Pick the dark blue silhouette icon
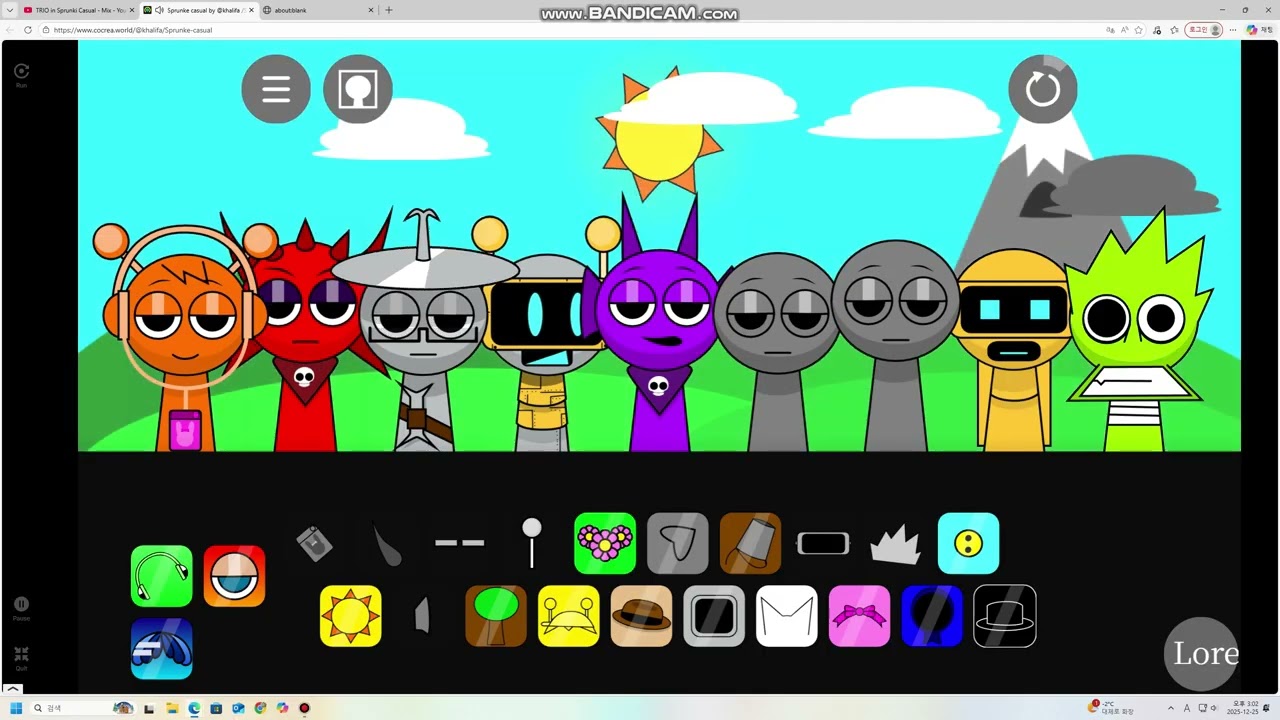1280x720 pixels. coord(932,616)
